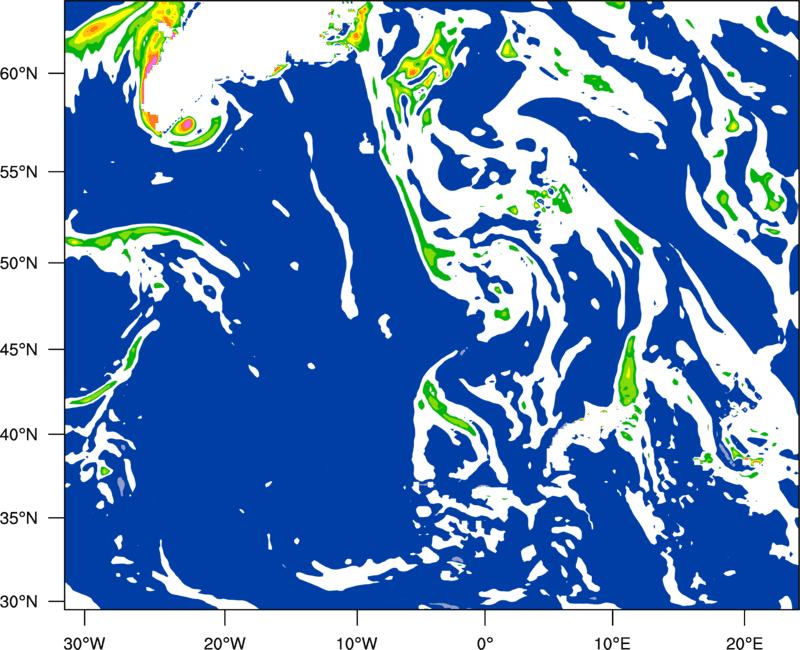Click the 30°W longitude label

click(84, 643)
